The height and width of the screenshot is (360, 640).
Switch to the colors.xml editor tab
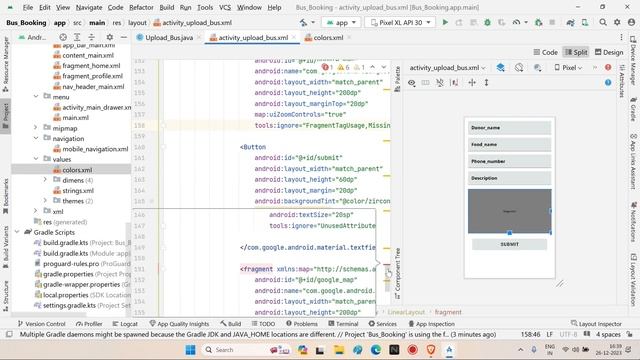point(328,38)
